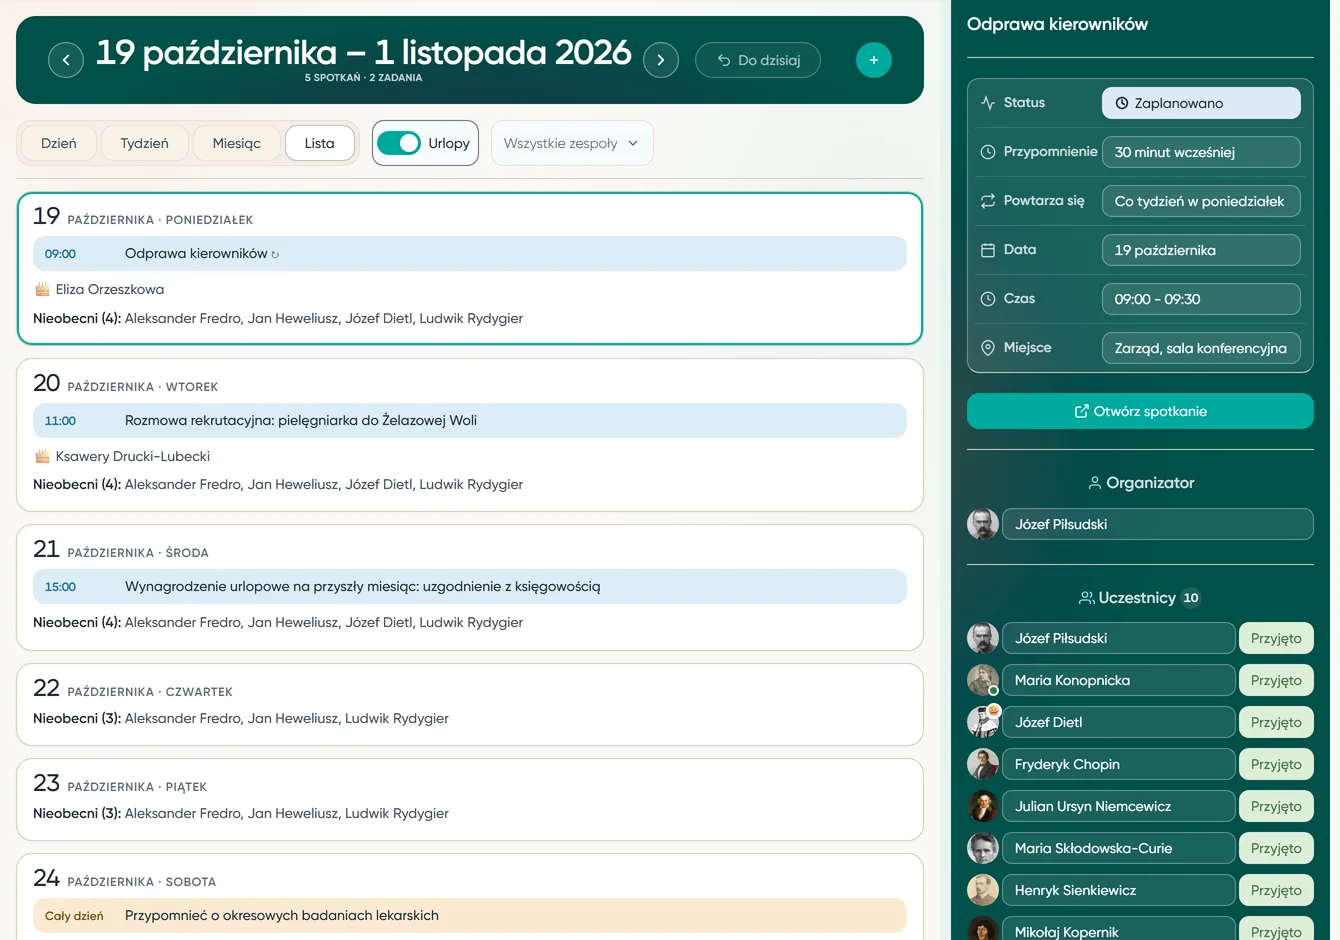
Task: Click Maria Konopnicka participant avatar
Action: tap(983, 680)
